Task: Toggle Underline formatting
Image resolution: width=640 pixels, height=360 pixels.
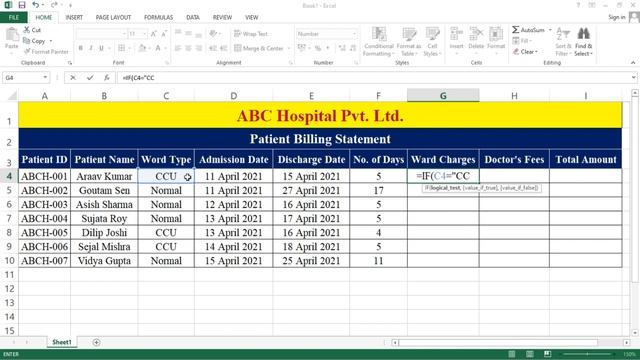Action: pyautogui.click(x=101, y=48)
